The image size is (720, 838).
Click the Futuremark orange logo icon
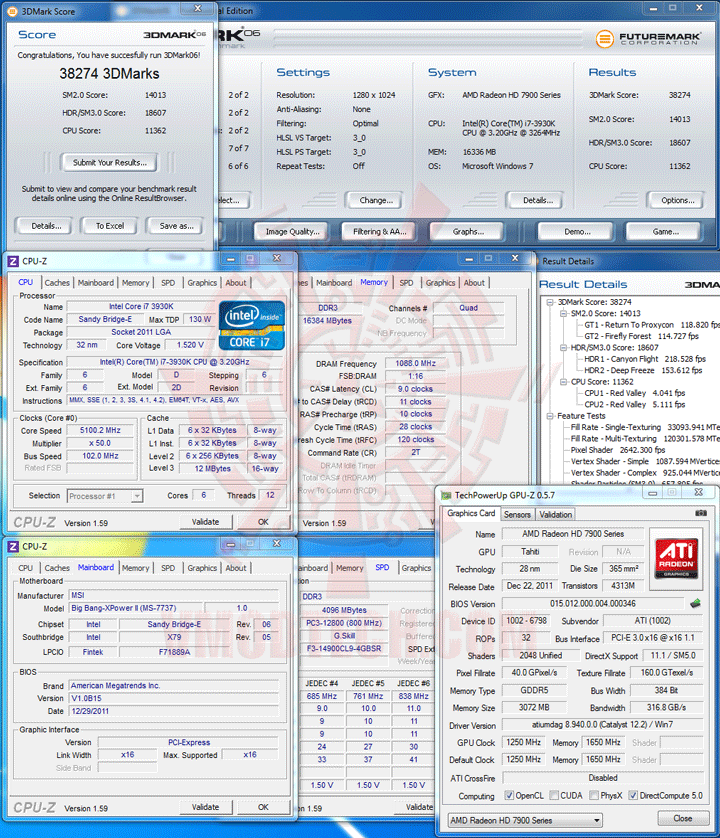tap(605, 38)
